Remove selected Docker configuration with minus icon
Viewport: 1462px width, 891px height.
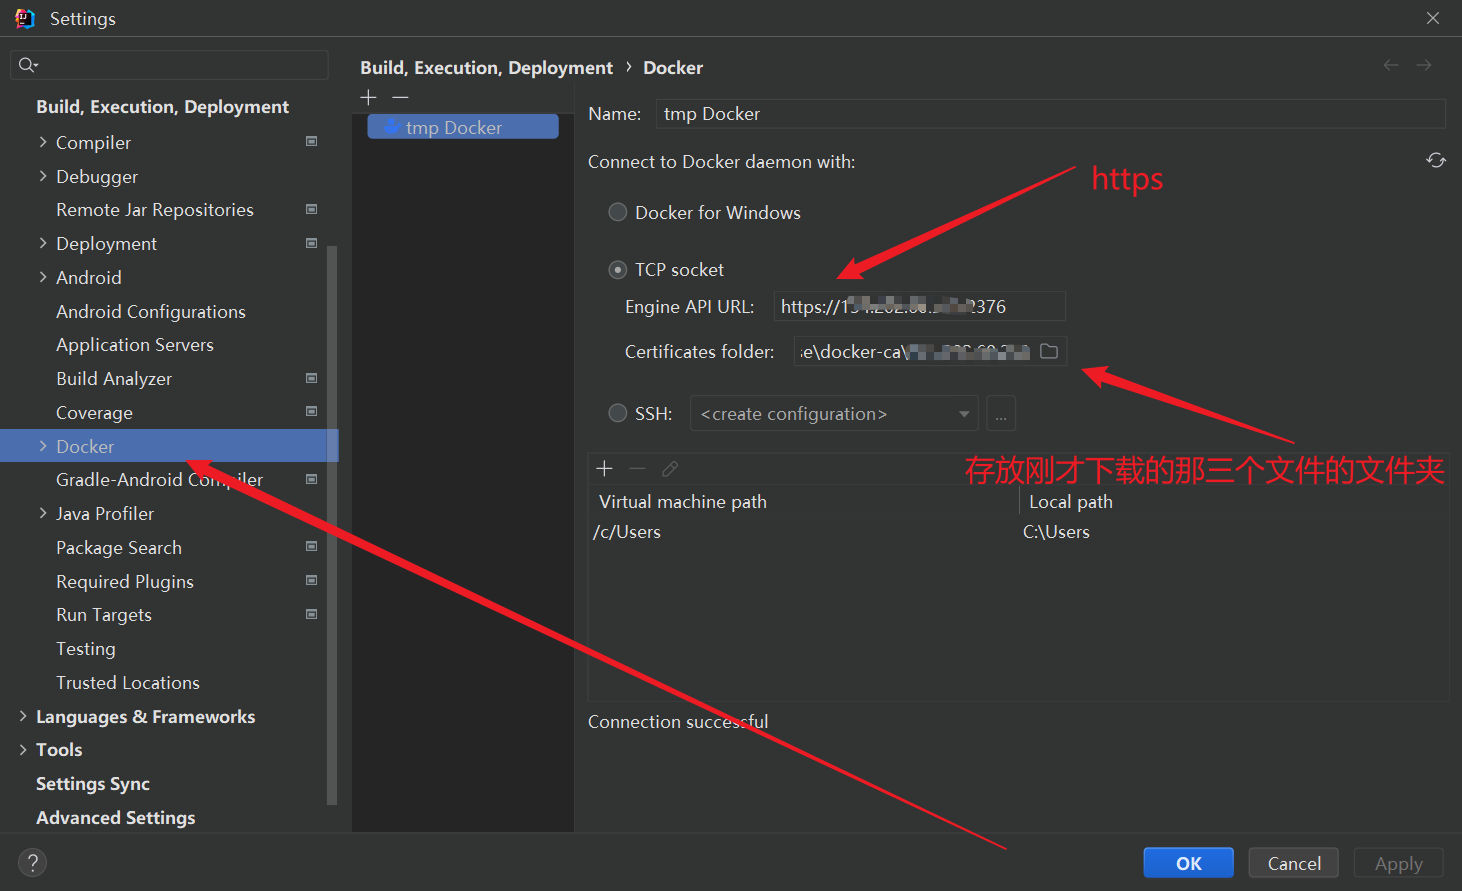pyautogui.click(x=401, y=97)
